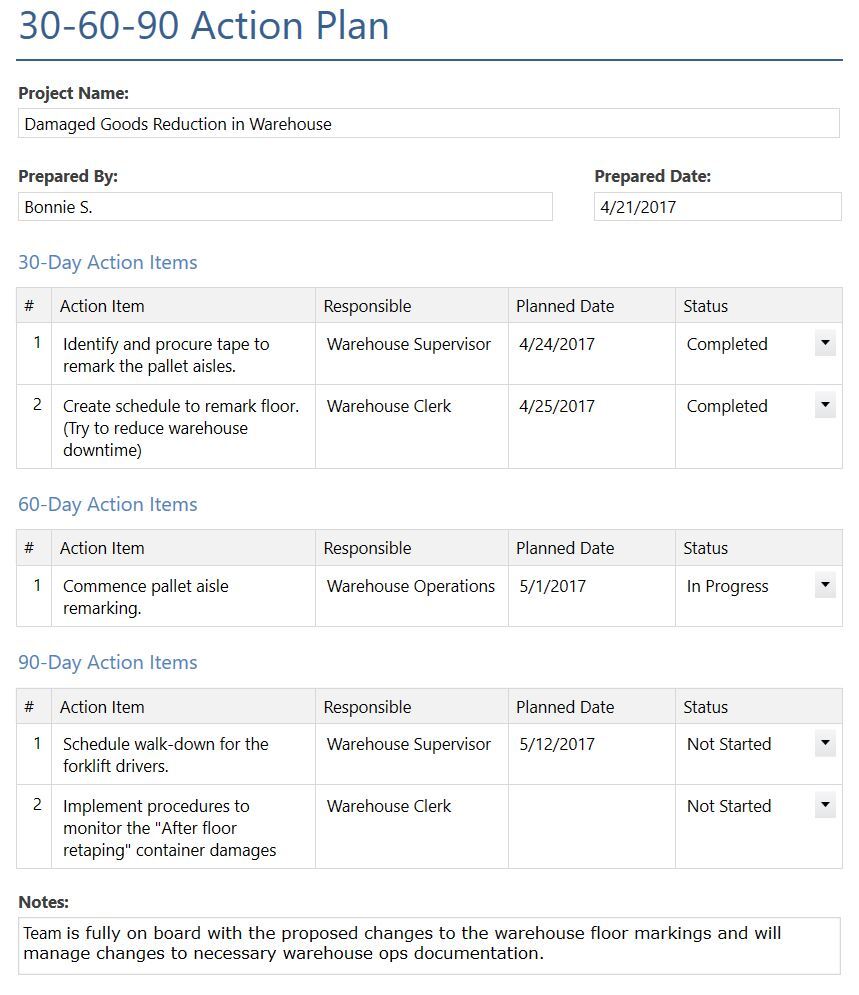The image size is (859, 995).
Task: Click the Project Name input field
Action: click(x=428, y=124)
